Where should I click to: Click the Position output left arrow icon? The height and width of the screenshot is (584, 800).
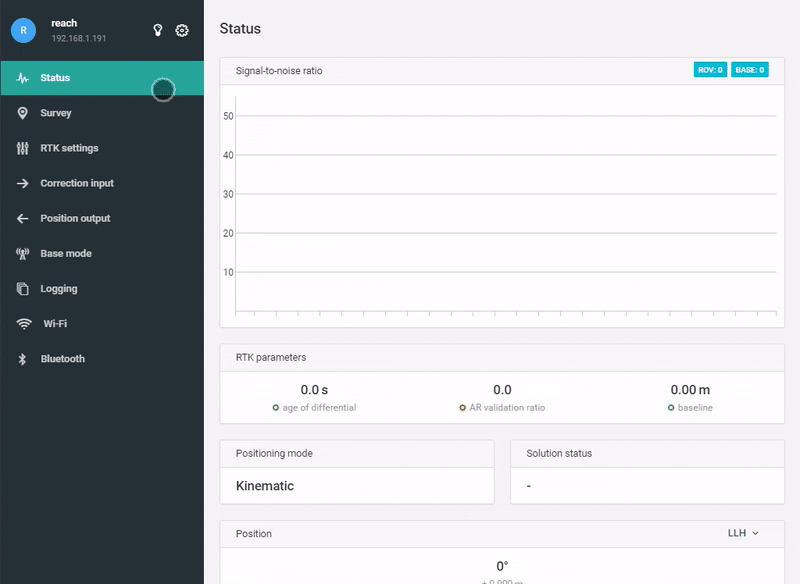pyautogui.click(x=22, y=218)
